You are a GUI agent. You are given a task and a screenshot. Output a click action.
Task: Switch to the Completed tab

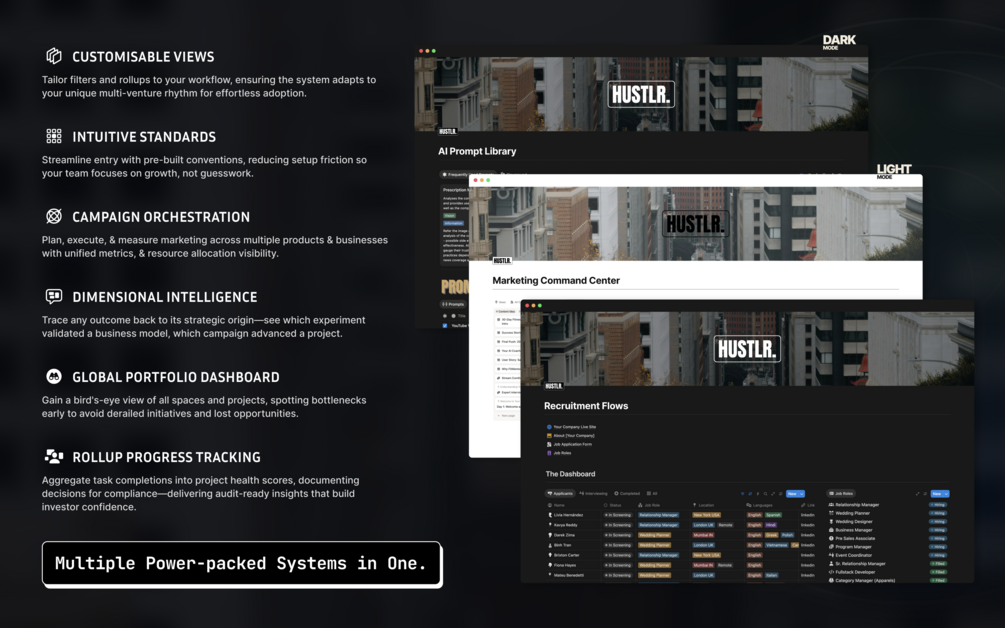tap(627, 493)
